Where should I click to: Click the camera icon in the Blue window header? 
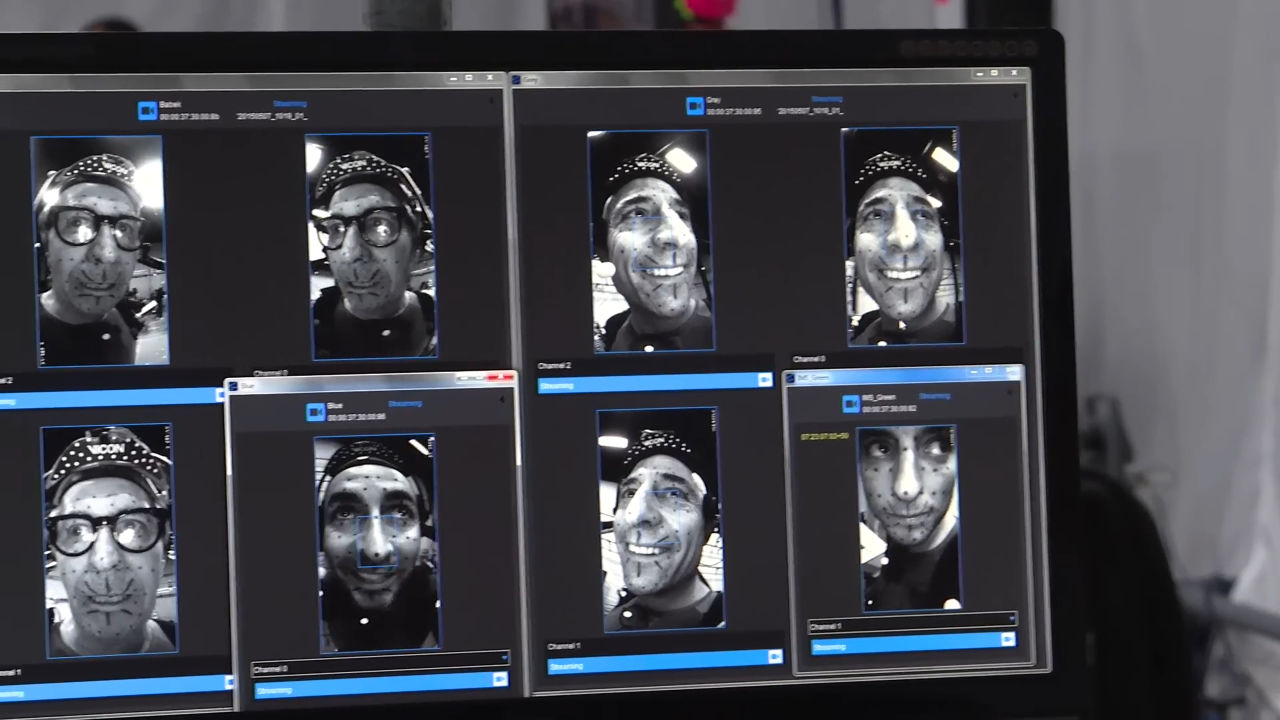click(315, 411)
